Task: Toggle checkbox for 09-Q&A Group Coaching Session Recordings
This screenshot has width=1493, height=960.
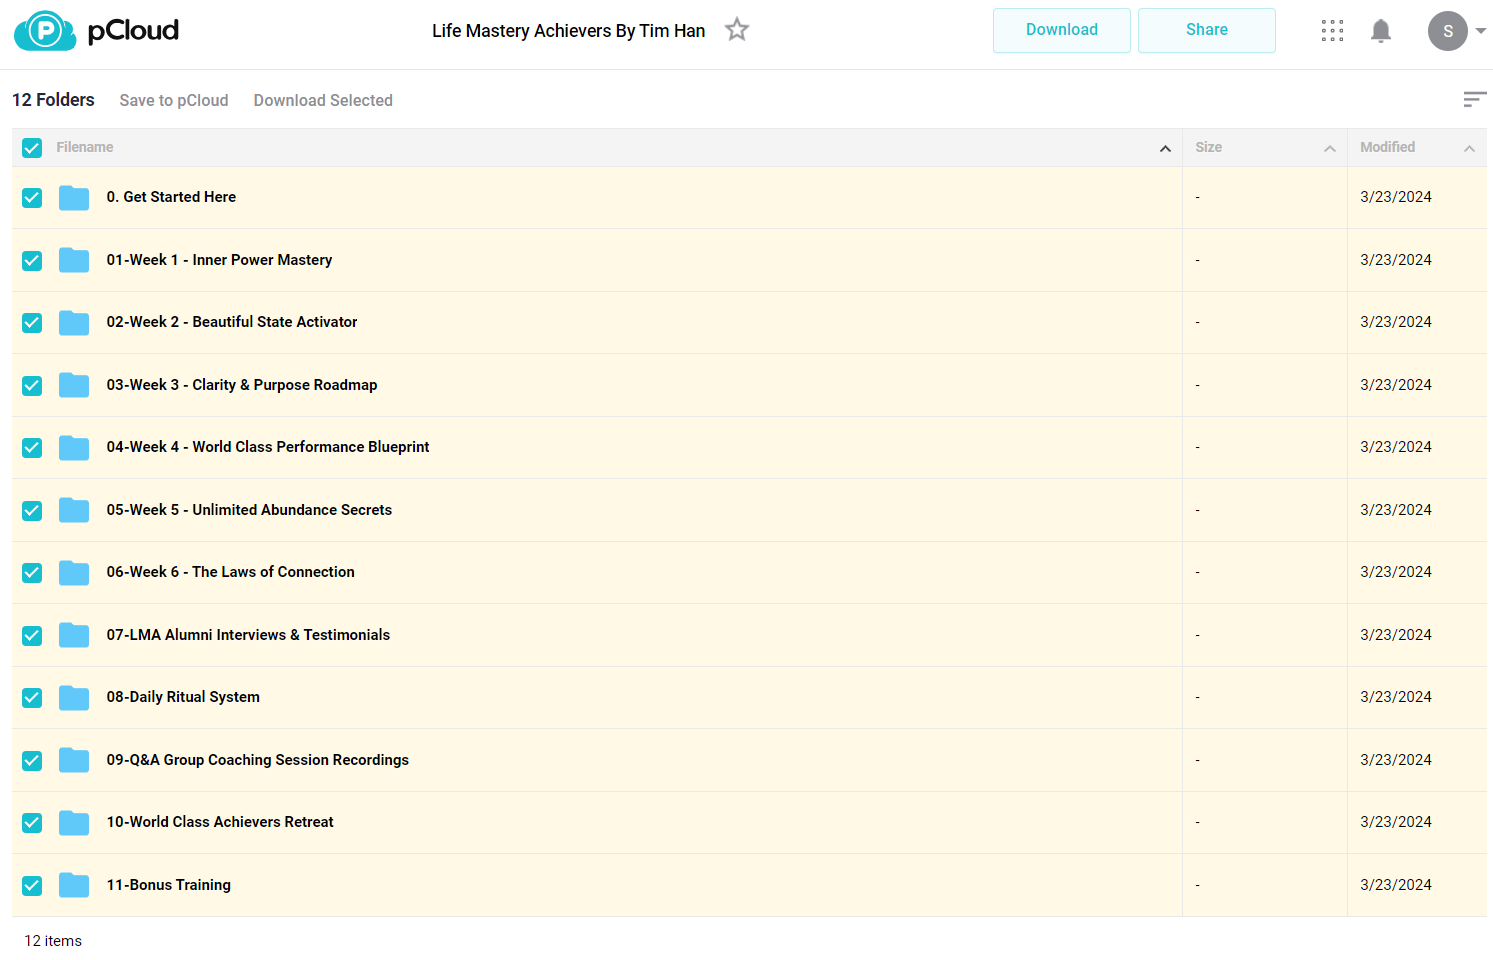Action: [32, 761]
